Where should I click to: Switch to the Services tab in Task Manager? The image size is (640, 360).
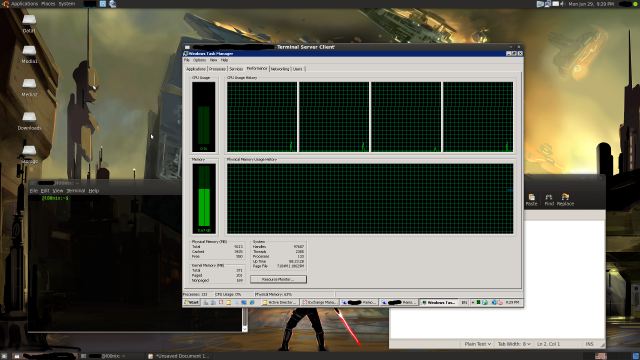(x=236, y=69)
